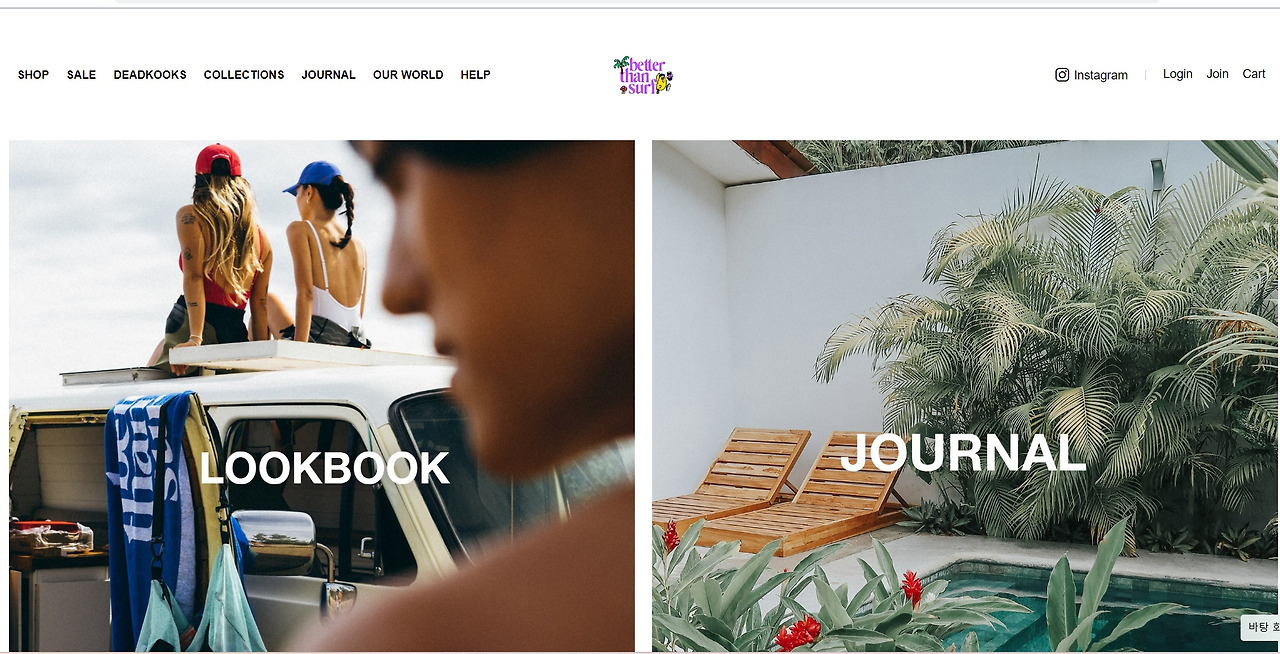This screenshot has height=654, width=1280.
Task: Open the HELP menu
Action: point(475,75)
